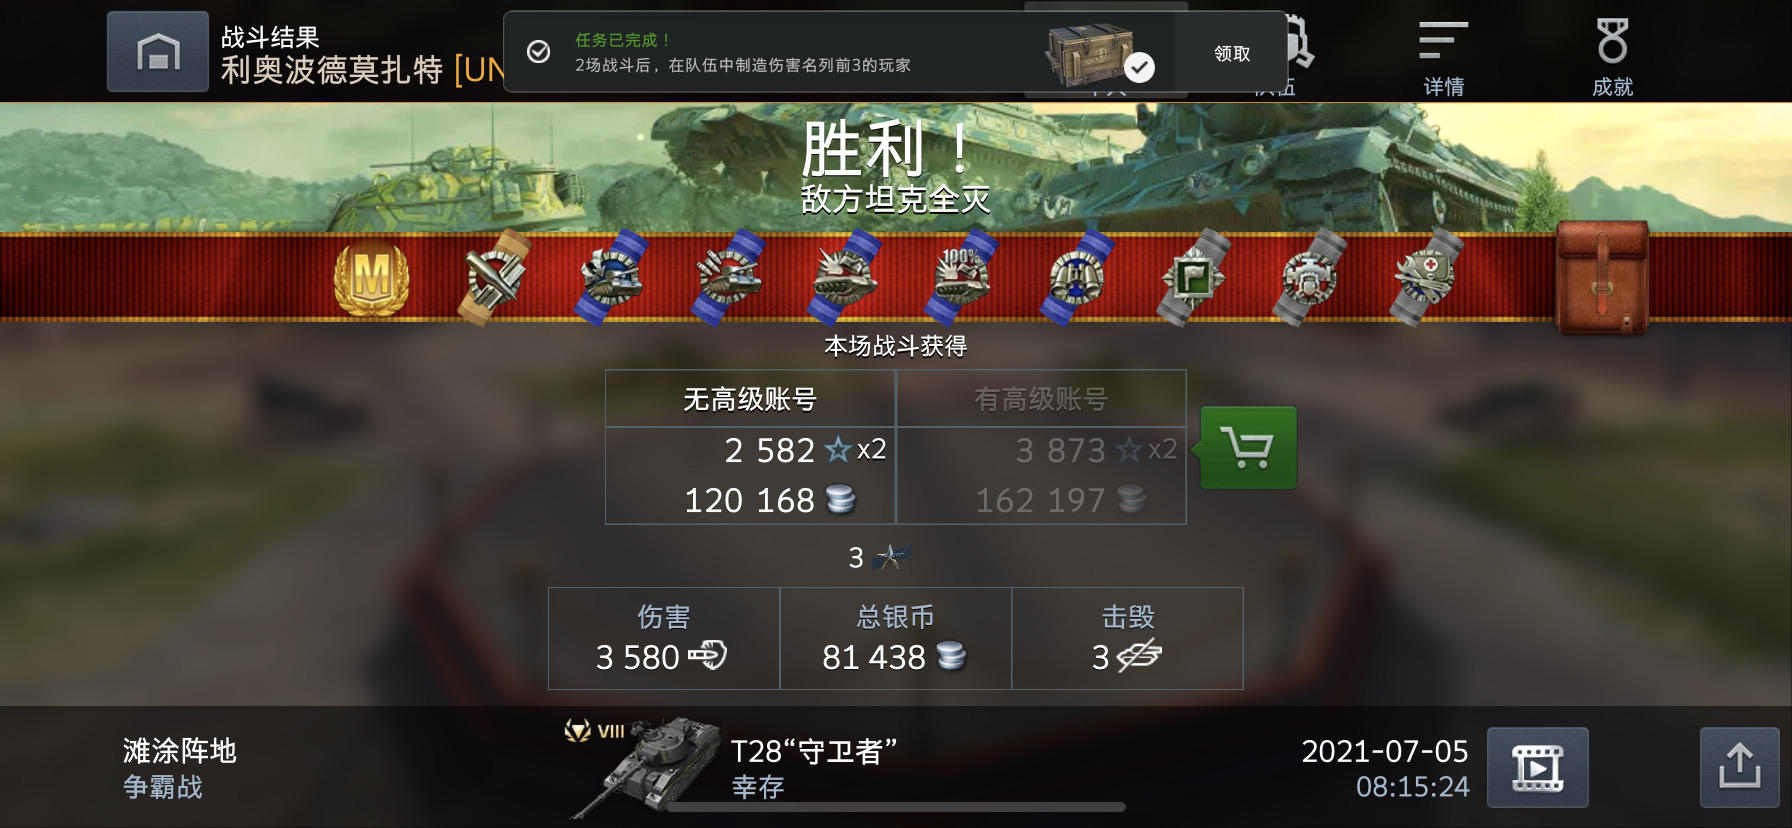1792x828 pixels.
Task: Open premium shop with cart button
Action: tap(1248, 447)
